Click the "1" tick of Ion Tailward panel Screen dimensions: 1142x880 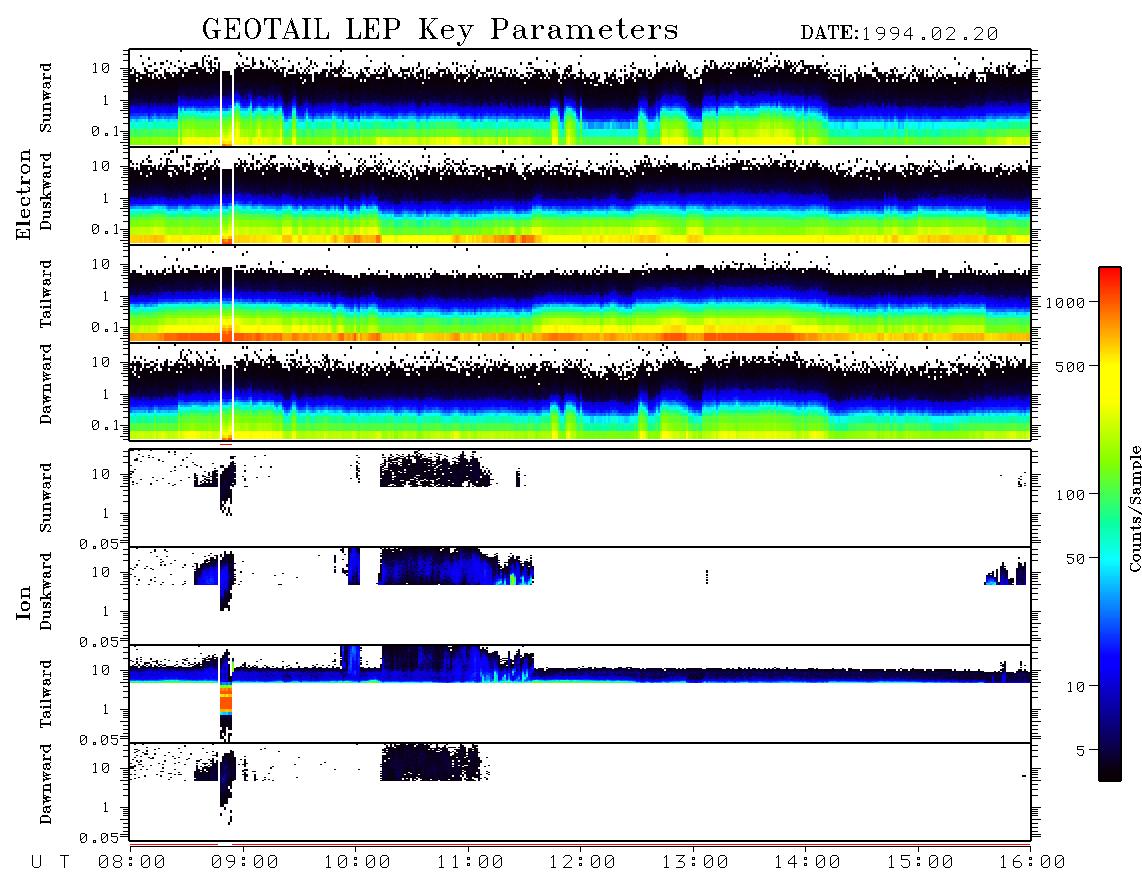coord(106,709)
